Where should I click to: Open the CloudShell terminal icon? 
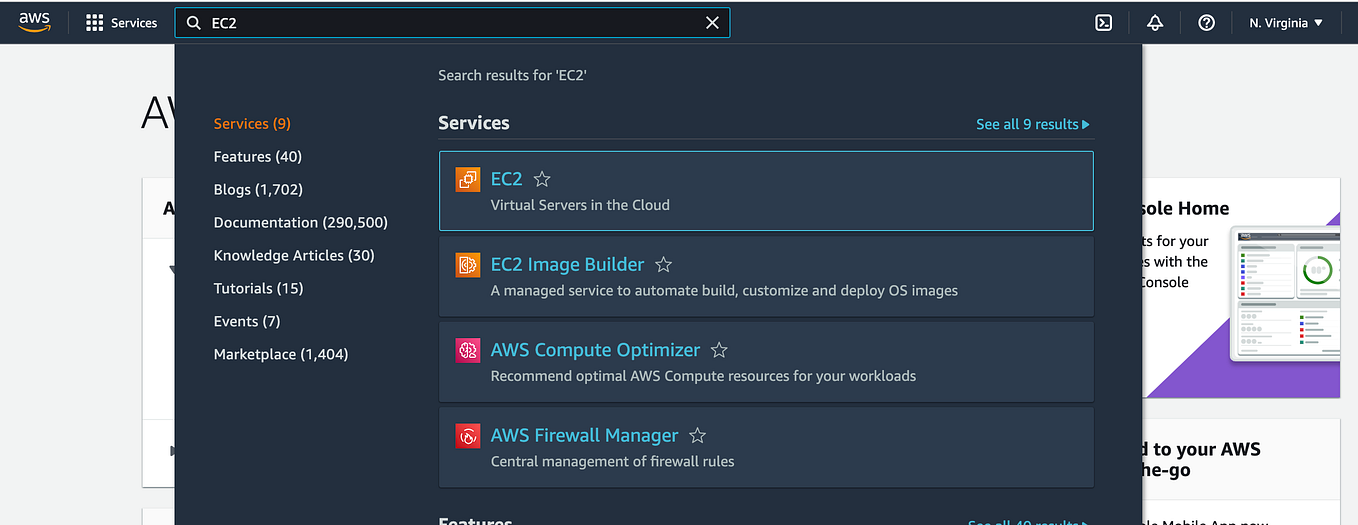(x=1104, y=23)
